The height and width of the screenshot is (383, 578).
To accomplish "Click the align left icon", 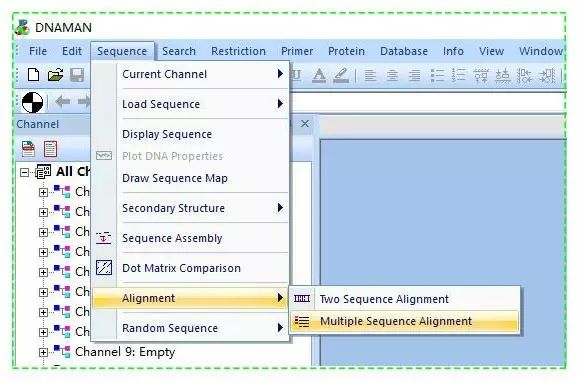I will tap(370, 76).
